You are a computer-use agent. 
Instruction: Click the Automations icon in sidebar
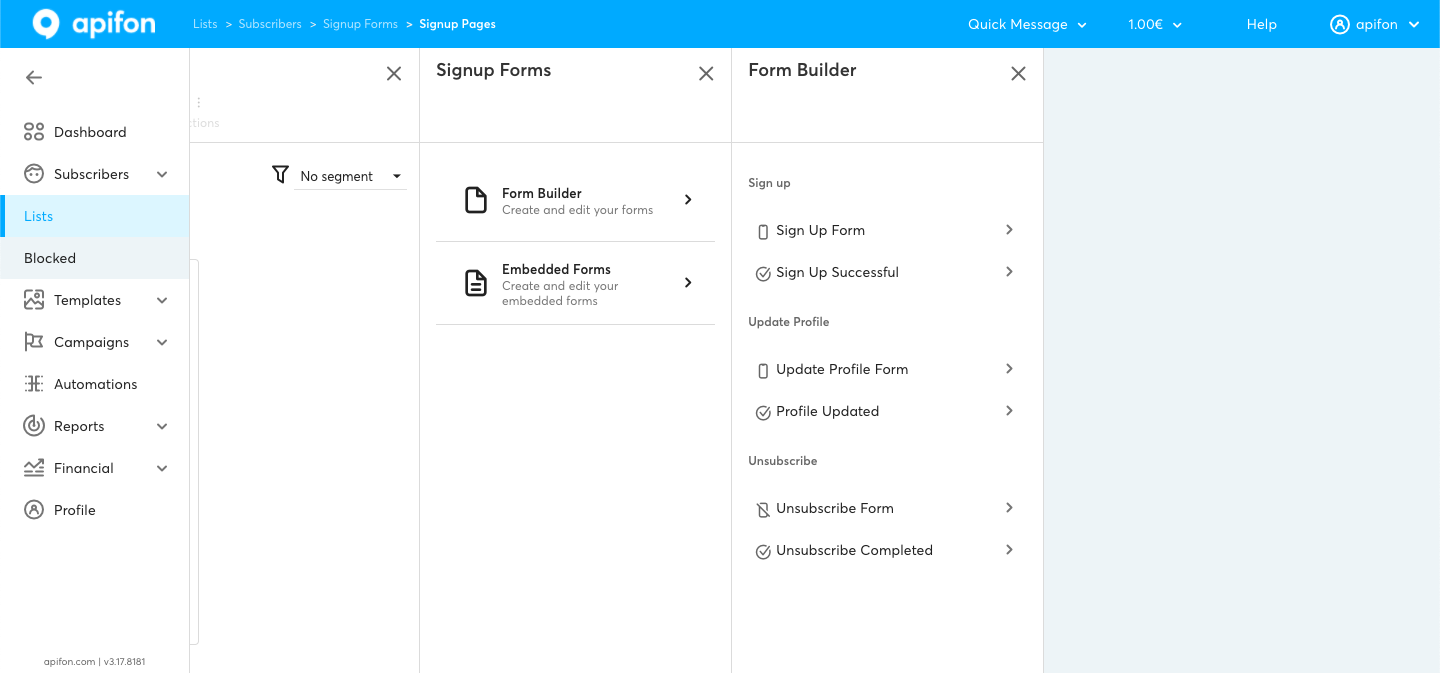(34, 384)
